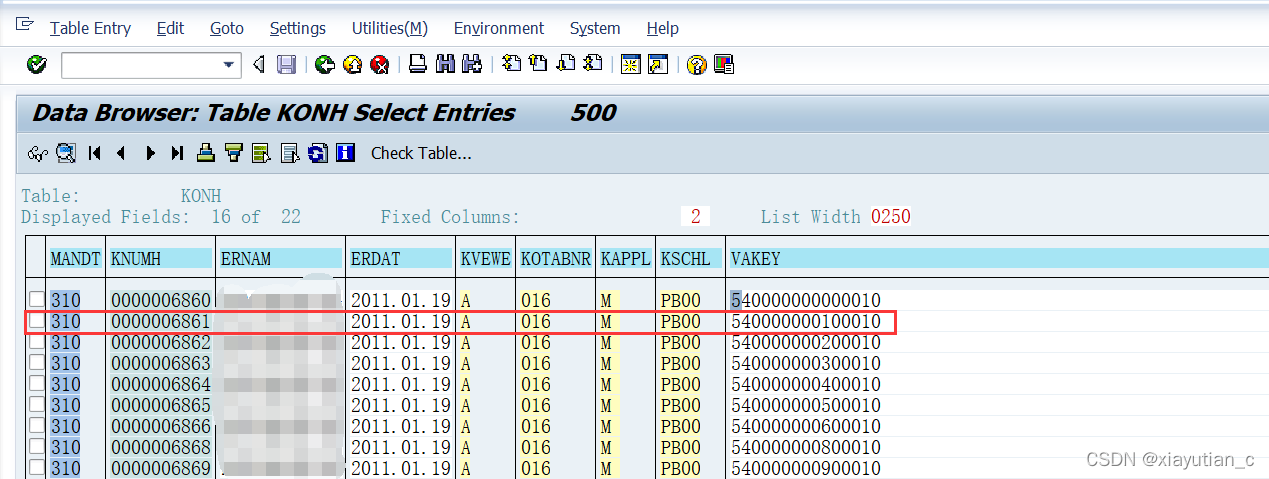Open the command field dropdown arrow
Image resolution: width=1269 pixels, height=479 pixels.
pyautogui.click(x=230, y=65)
